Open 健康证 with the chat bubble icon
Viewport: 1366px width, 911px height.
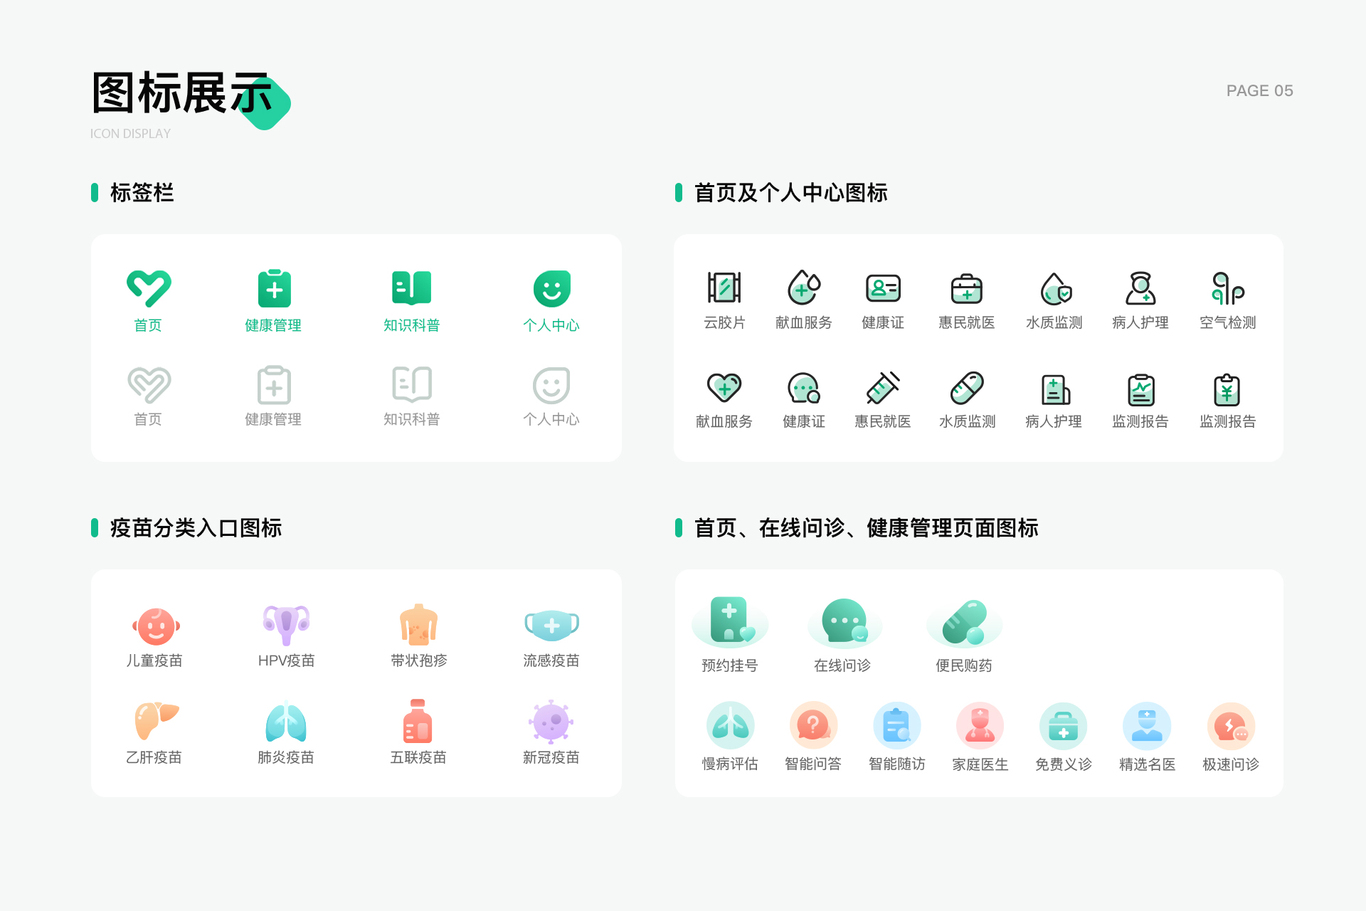tap(804, 387)
